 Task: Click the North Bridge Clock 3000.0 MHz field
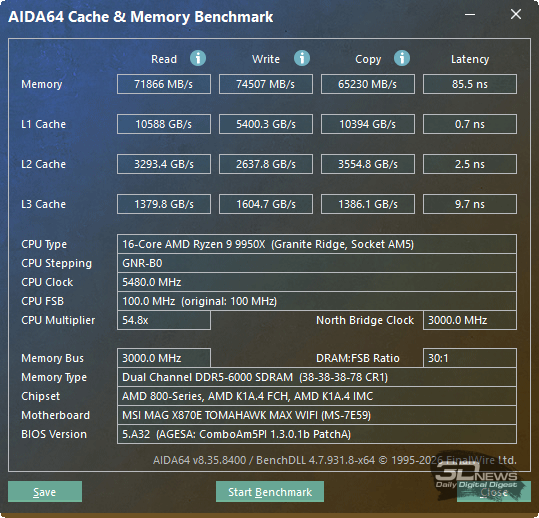[x=470, y=320]
